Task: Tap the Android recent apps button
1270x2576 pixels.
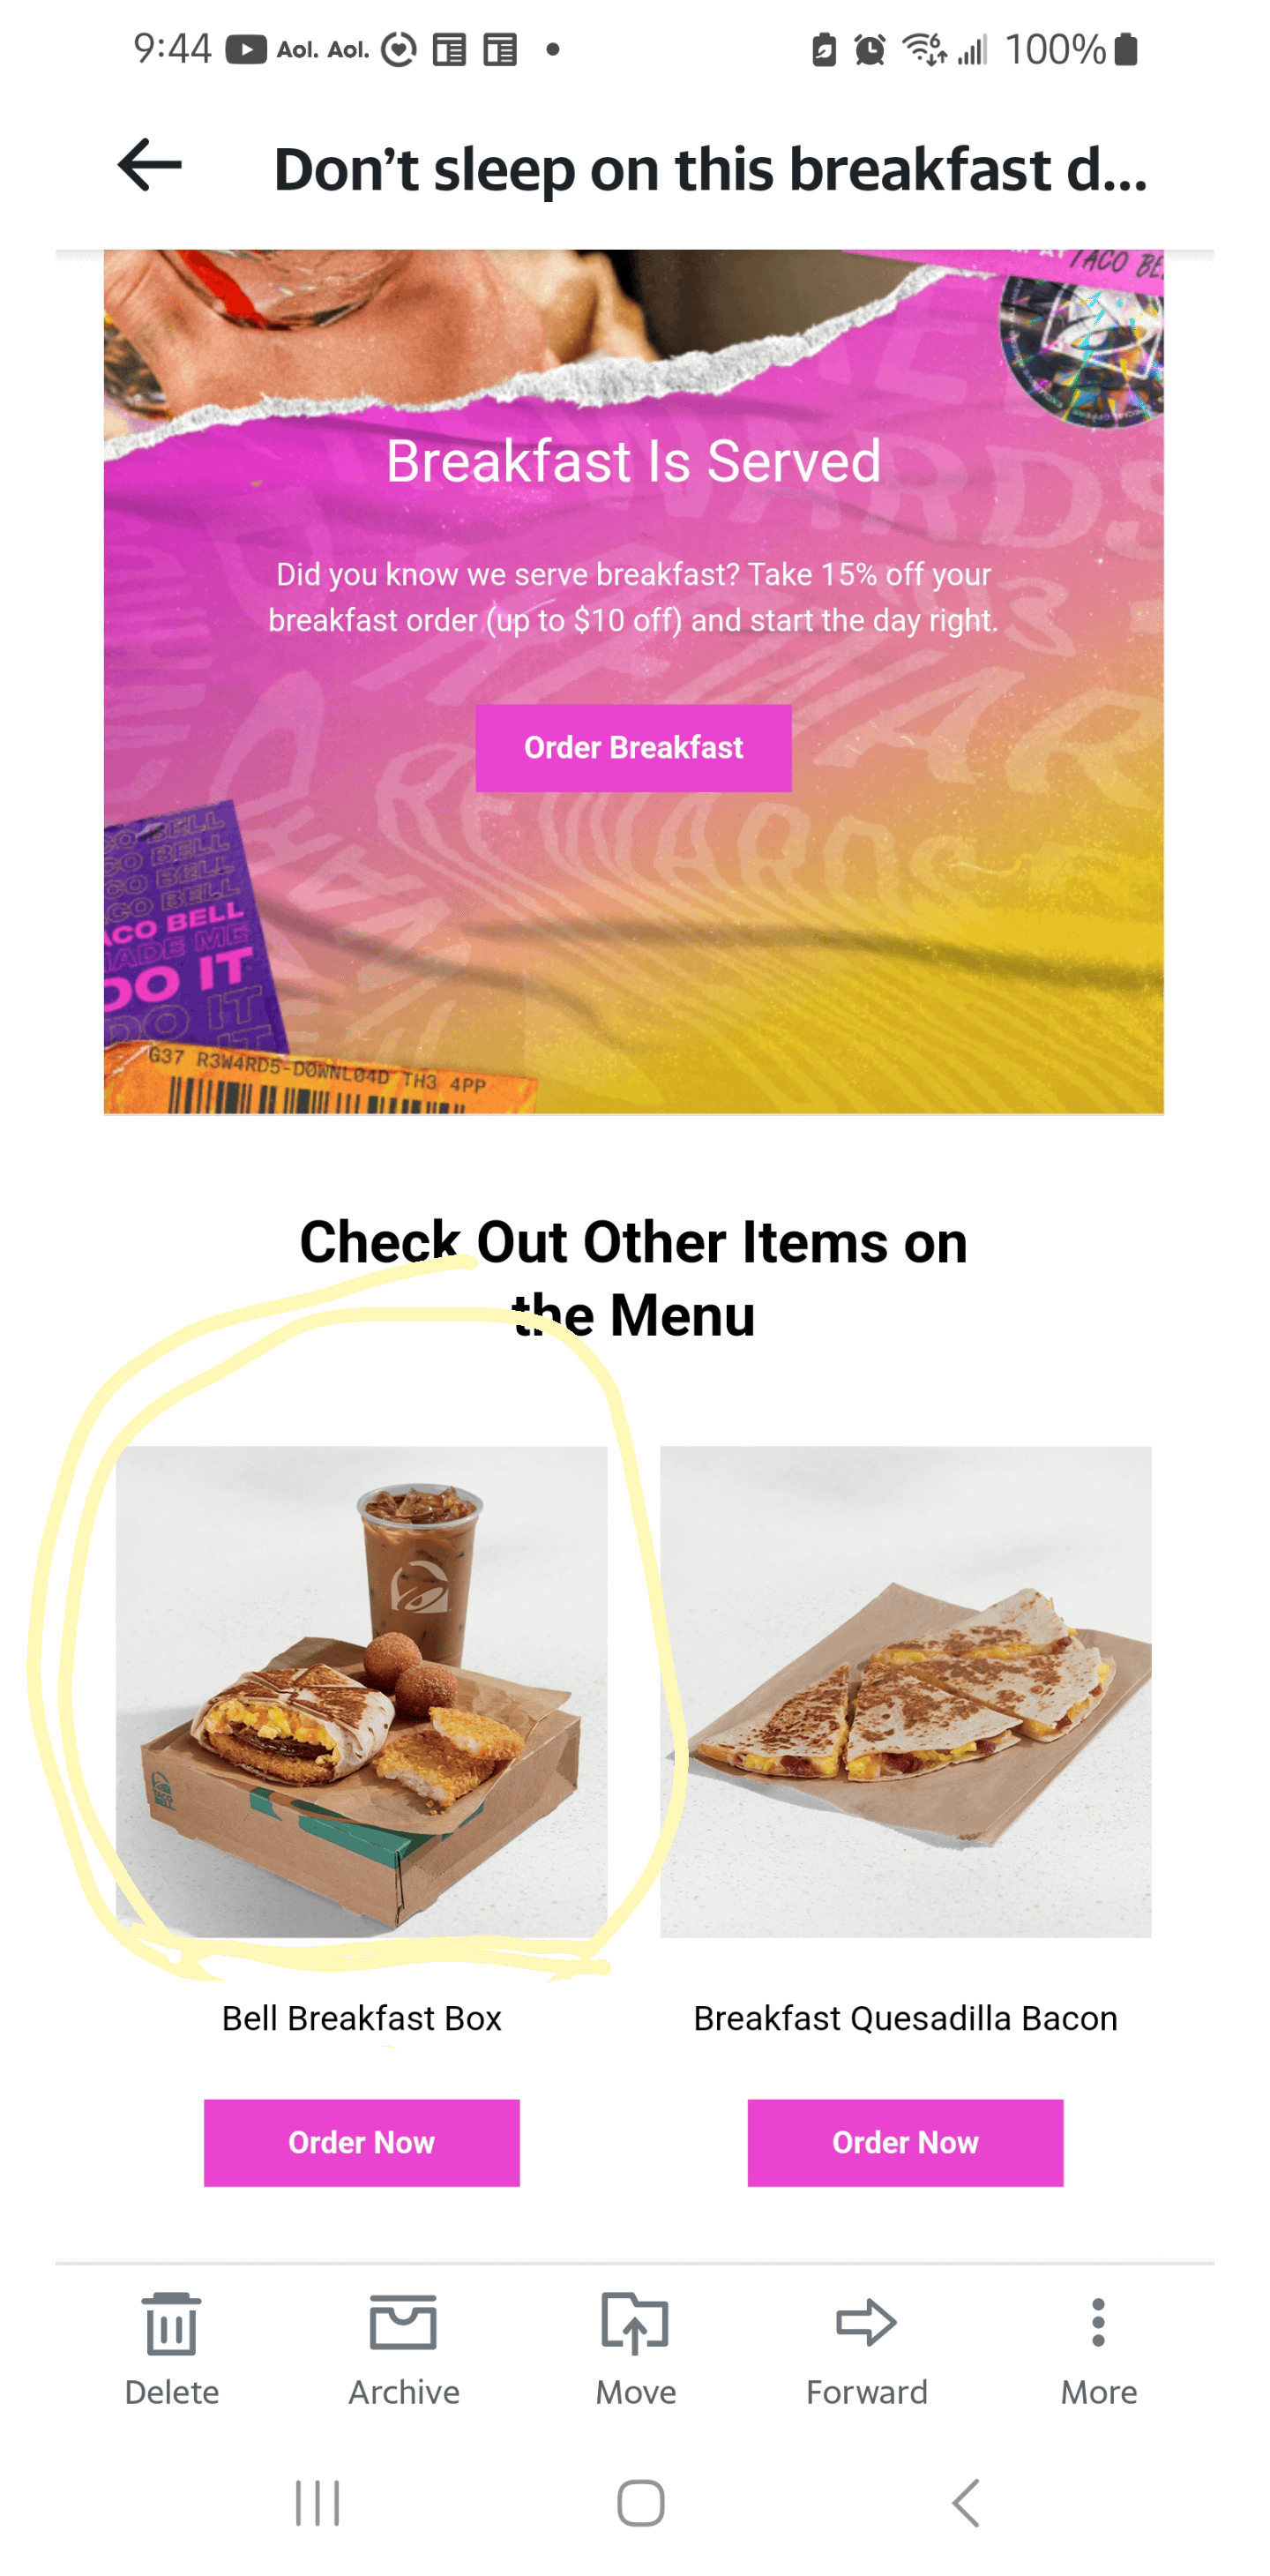Action: point(318,2503)
